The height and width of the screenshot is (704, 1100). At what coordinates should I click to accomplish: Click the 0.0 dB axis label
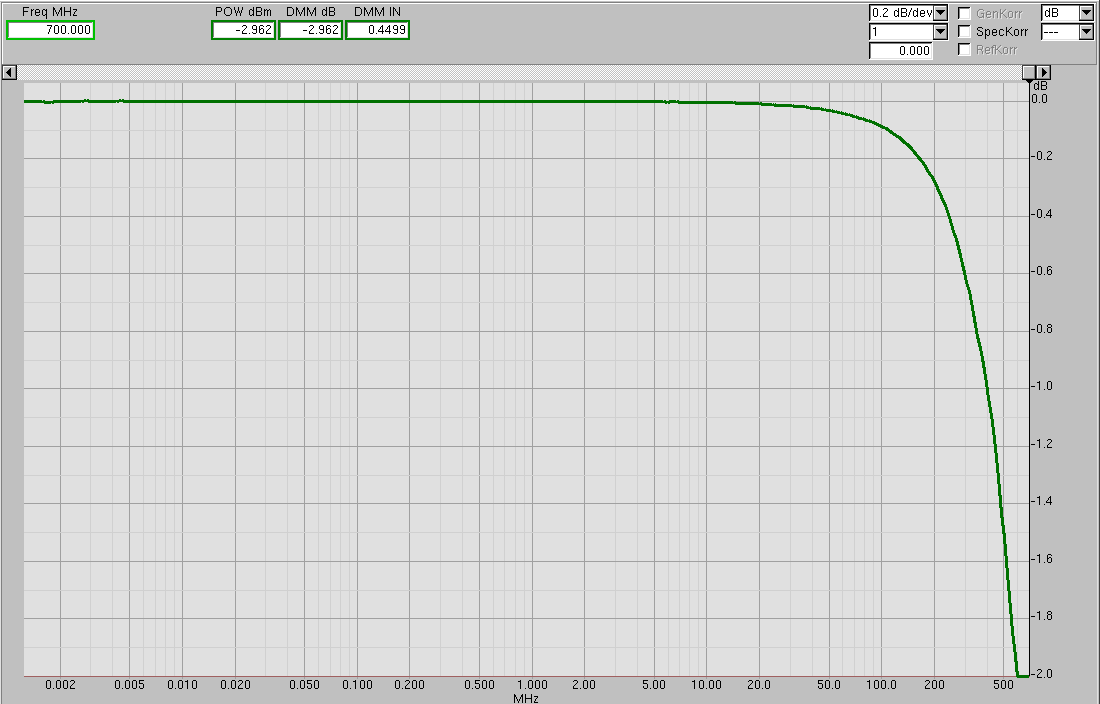pyautogui.click(x=1040, y=100)
